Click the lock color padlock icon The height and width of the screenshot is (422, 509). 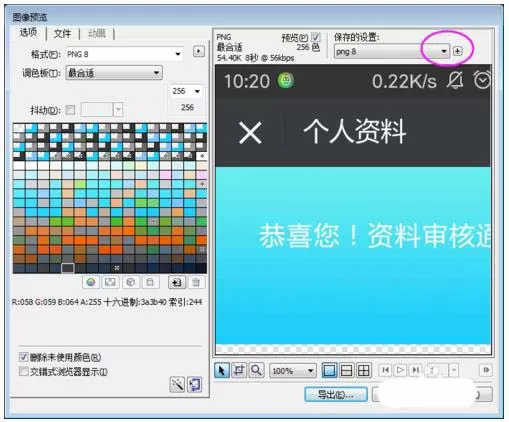150,282
